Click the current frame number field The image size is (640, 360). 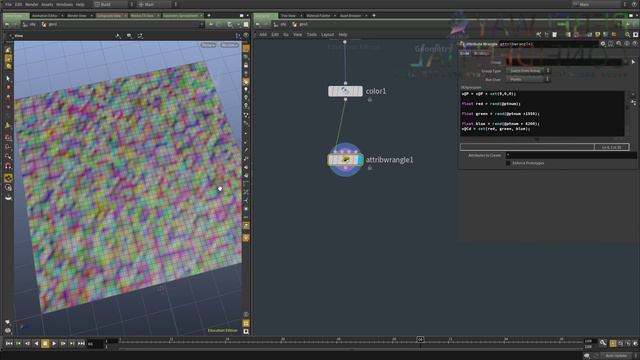click(x=95, y=344)
